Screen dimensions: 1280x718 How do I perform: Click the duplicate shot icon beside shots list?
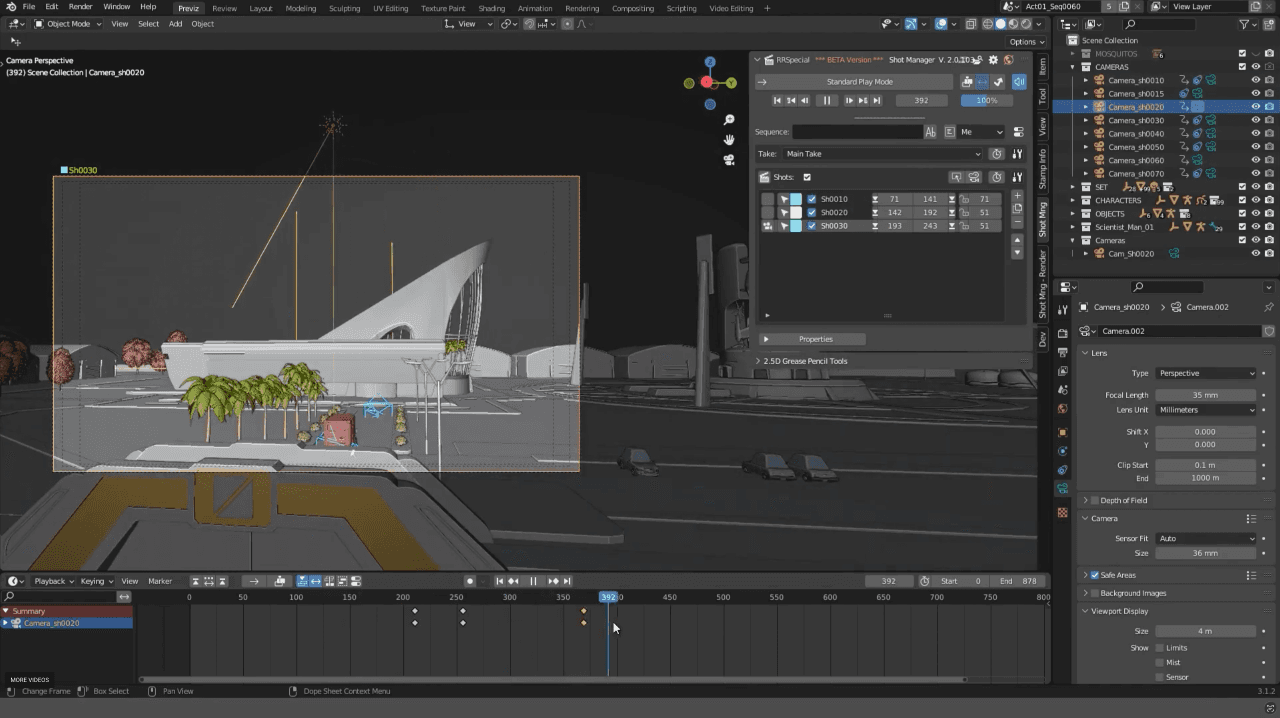pyautogui.click(x=1017, y=209)
